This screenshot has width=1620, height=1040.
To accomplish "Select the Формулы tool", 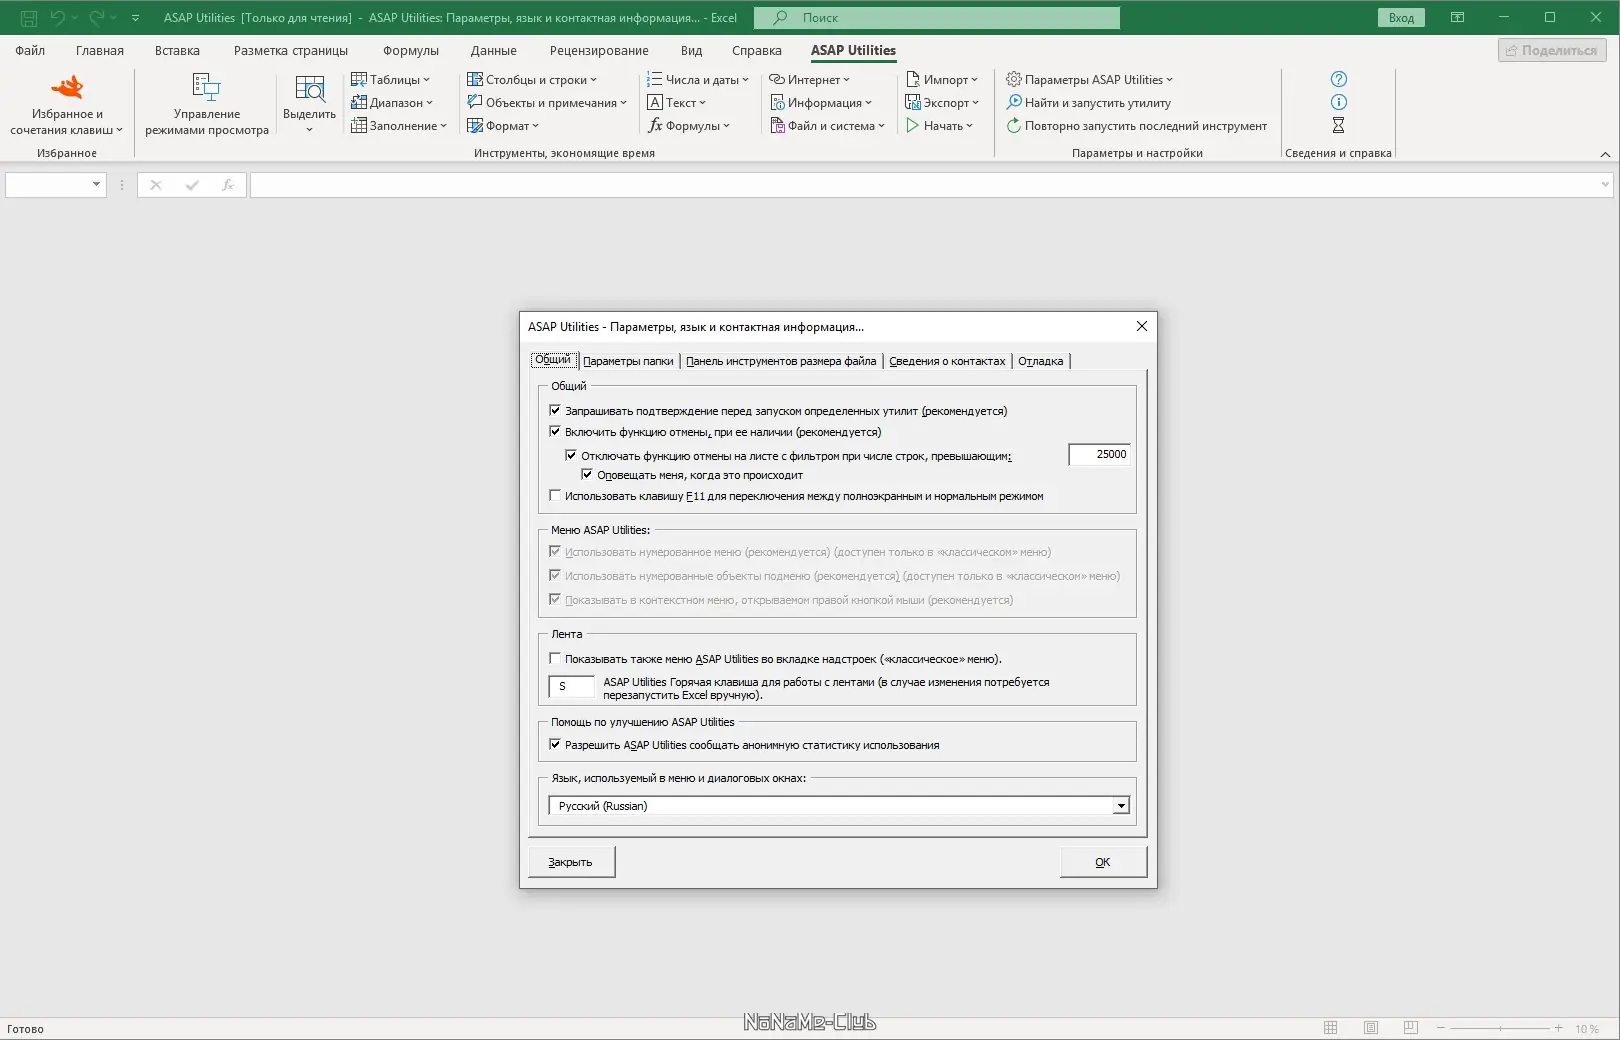I will 689,125.
